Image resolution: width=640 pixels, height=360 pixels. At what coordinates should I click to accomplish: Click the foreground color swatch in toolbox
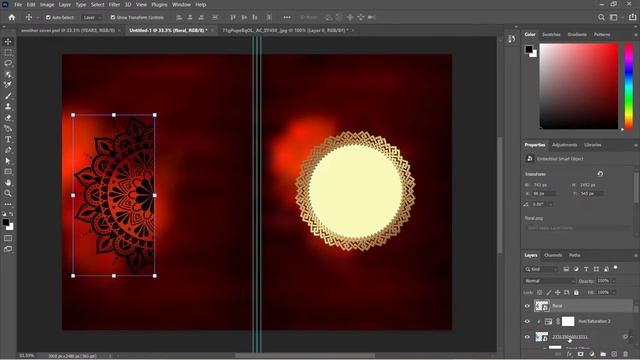tap(5, 222)
